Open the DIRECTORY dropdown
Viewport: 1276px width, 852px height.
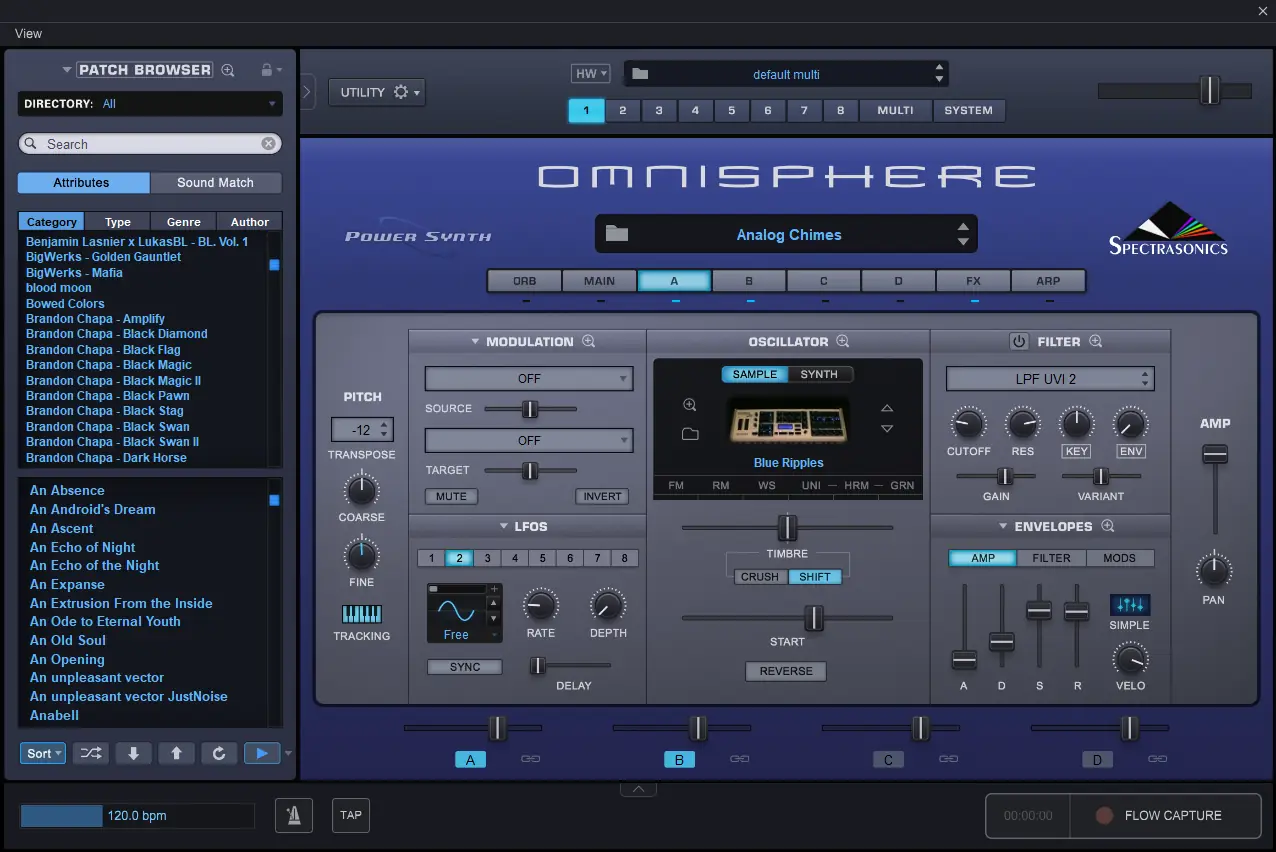pyautogui.click(x=150, y=104)
